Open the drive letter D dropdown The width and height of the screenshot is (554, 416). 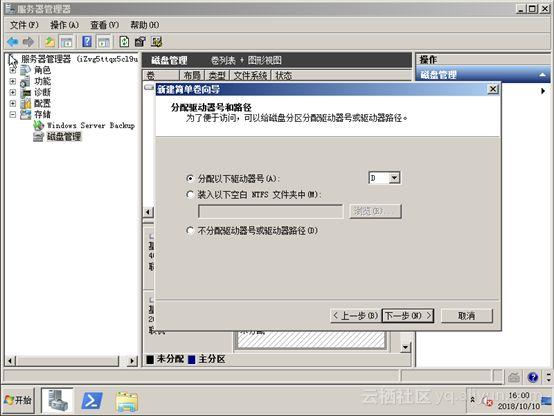coord(394,177)
